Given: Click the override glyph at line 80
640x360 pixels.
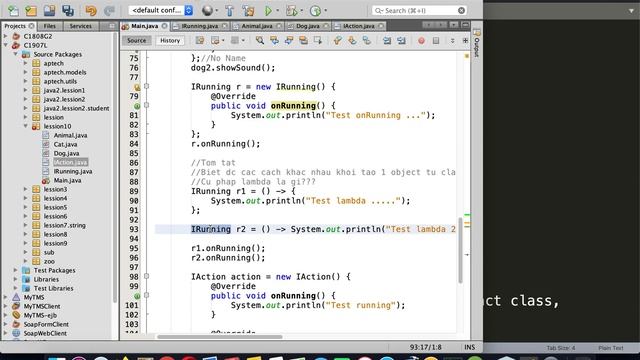Looking at the screenshot, I should pyautogui.click(x=137, y=106).
